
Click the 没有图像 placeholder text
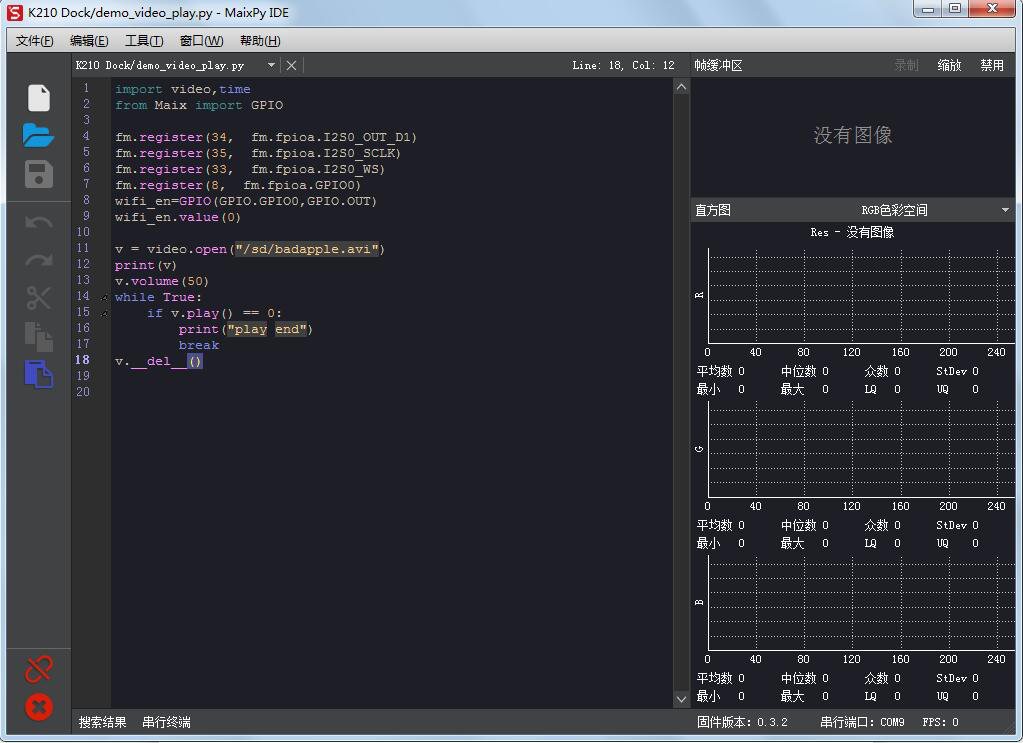coord(852,135)
